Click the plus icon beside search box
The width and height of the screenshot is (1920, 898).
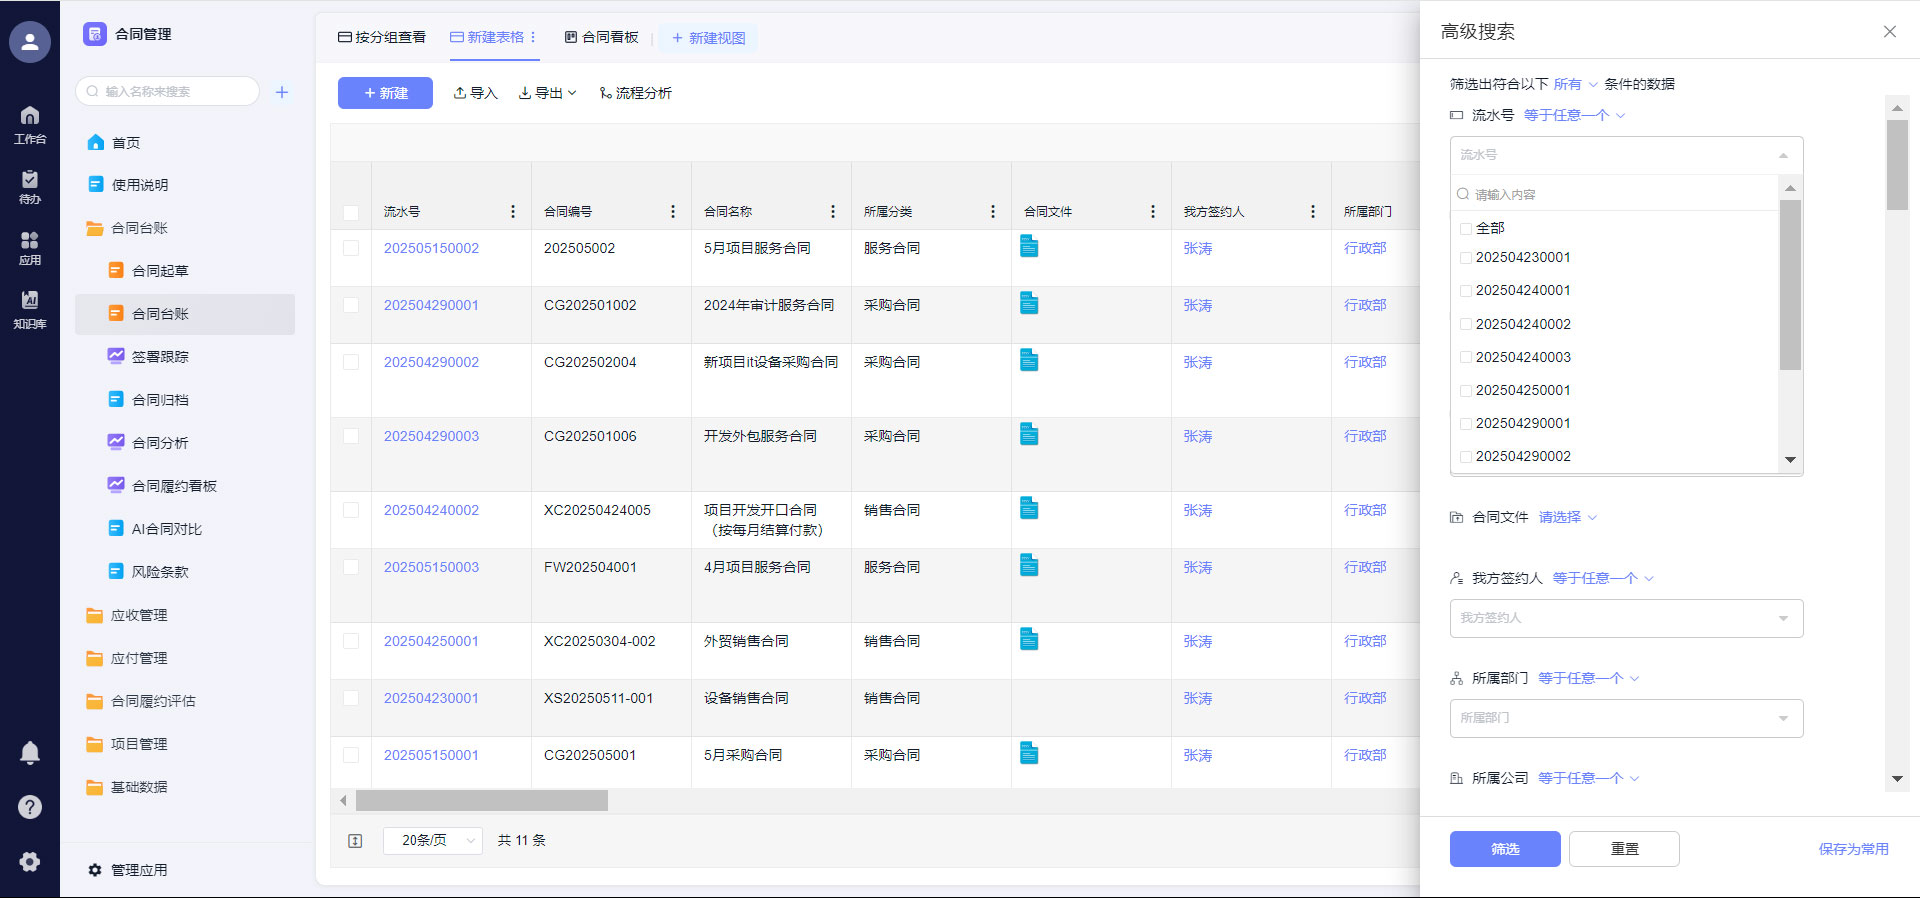click(282, 92)
